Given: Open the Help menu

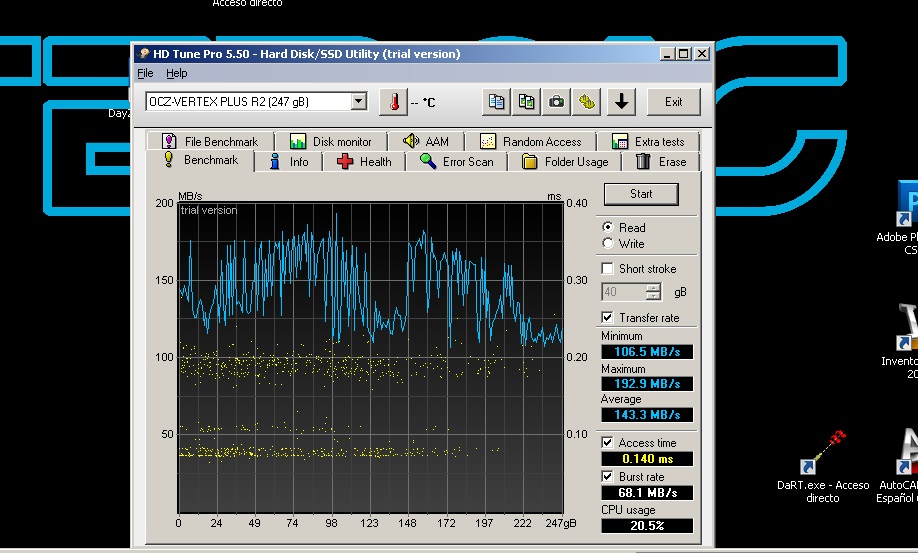Looking at the screenshot, I should (176, 74).
